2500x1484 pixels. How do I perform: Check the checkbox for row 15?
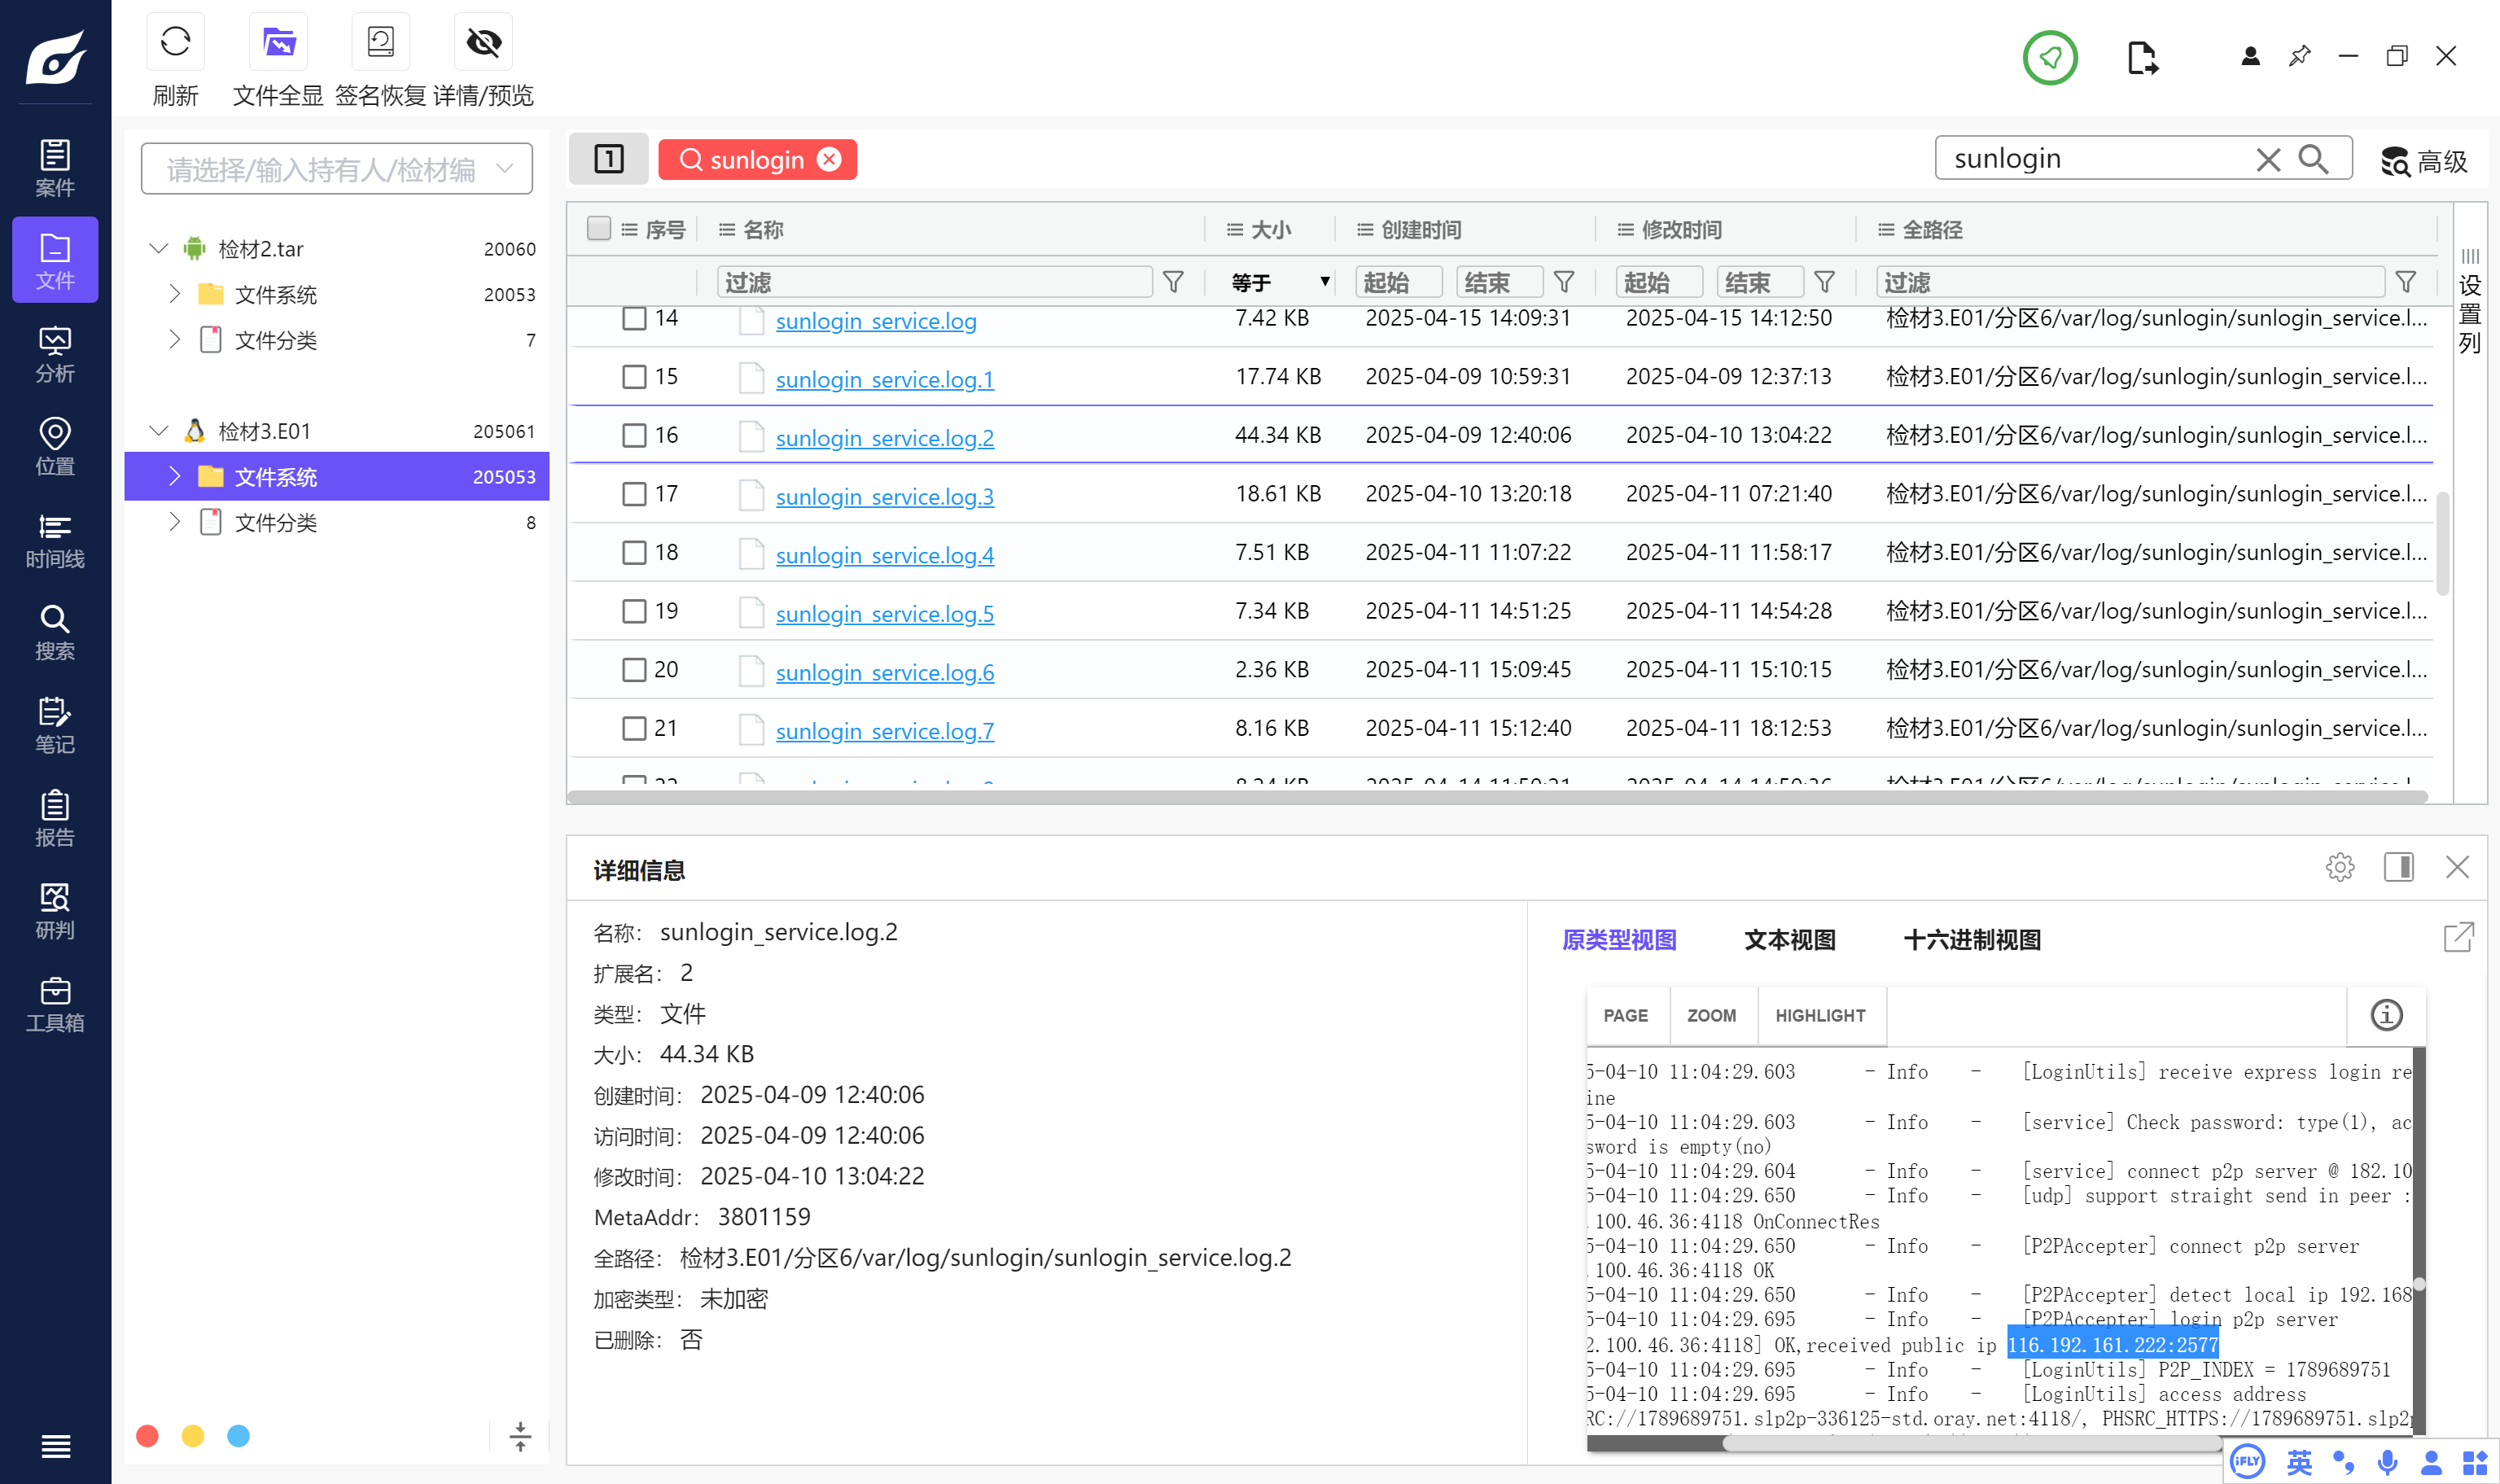click(x=634, y=377)
